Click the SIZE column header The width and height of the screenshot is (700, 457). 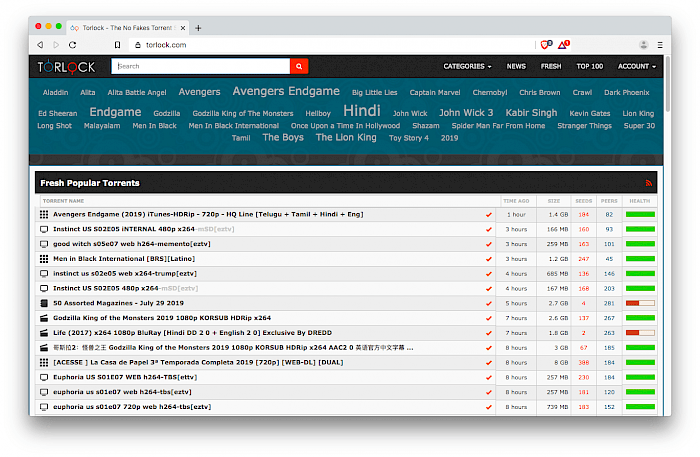click(x=554, y=201)
